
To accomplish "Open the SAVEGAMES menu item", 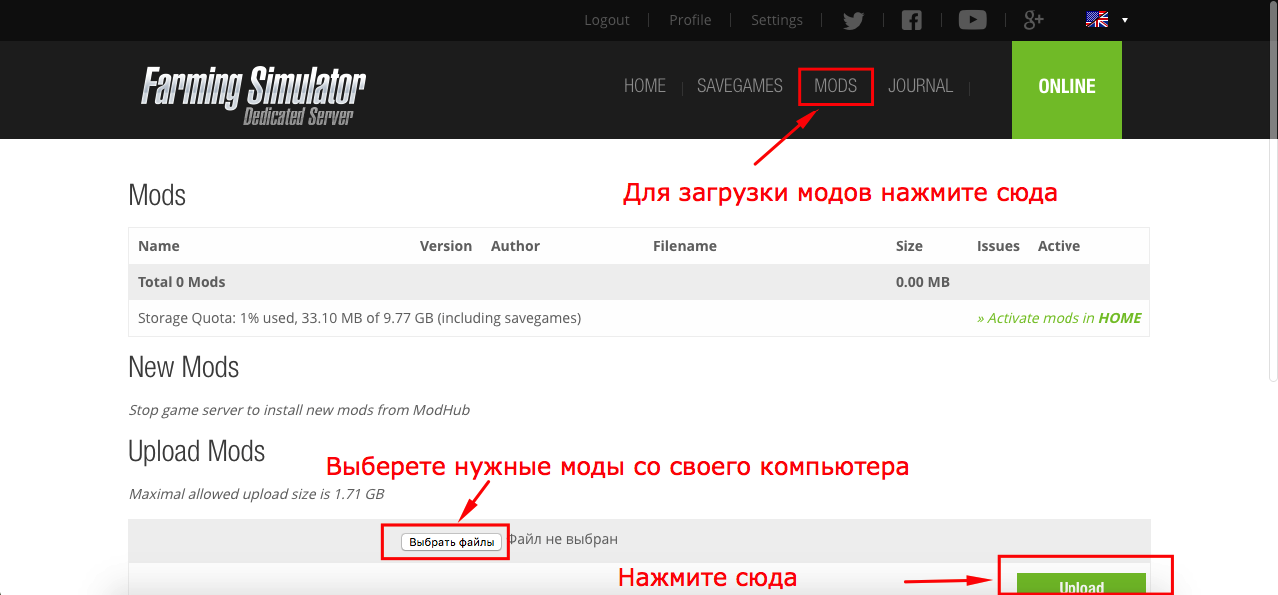I will [739, 86].
